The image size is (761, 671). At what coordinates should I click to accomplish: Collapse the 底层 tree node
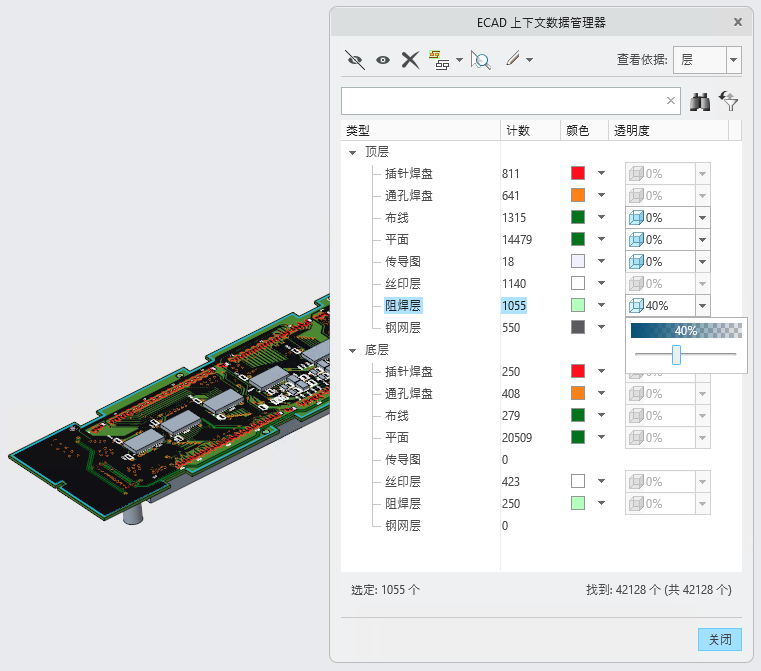(x=352, y=350)
